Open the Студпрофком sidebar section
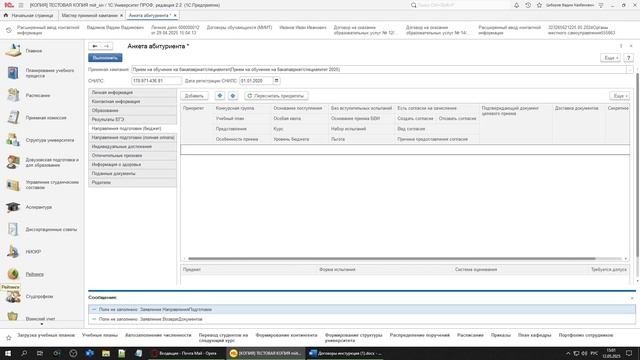640x360 pixels. coord(39,297)
